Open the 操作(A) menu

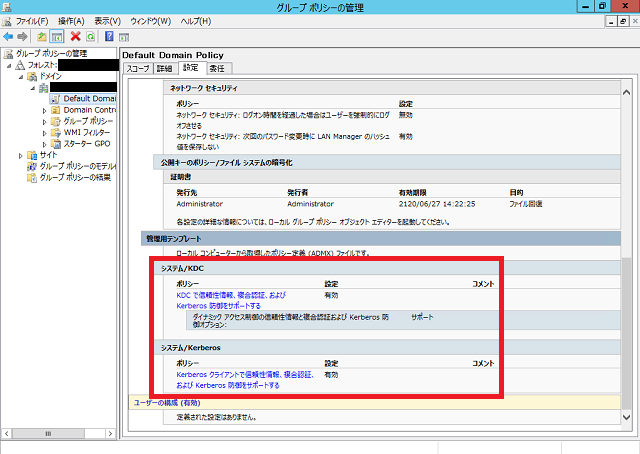point(71,20)
